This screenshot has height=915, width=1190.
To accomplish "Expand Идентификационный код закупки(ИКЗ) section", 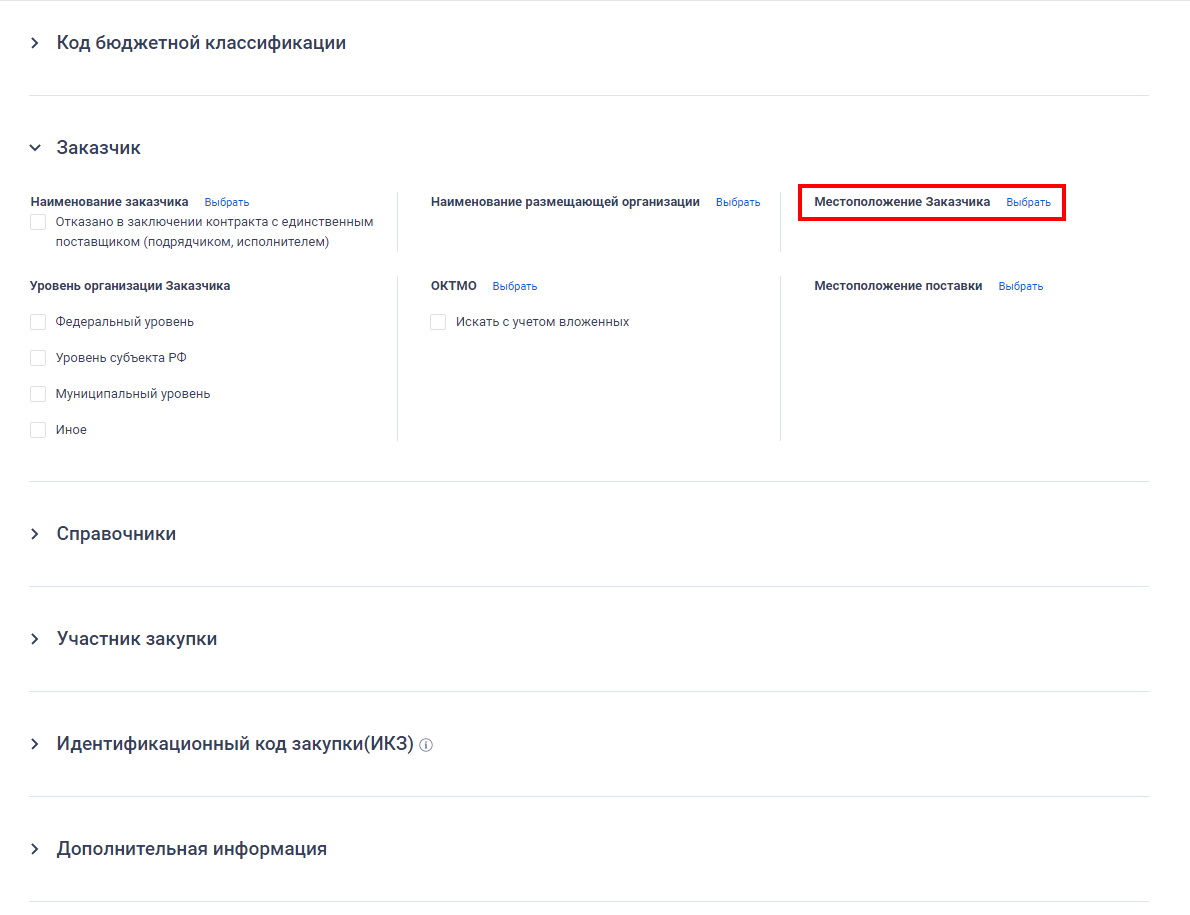I will [35, 744].
